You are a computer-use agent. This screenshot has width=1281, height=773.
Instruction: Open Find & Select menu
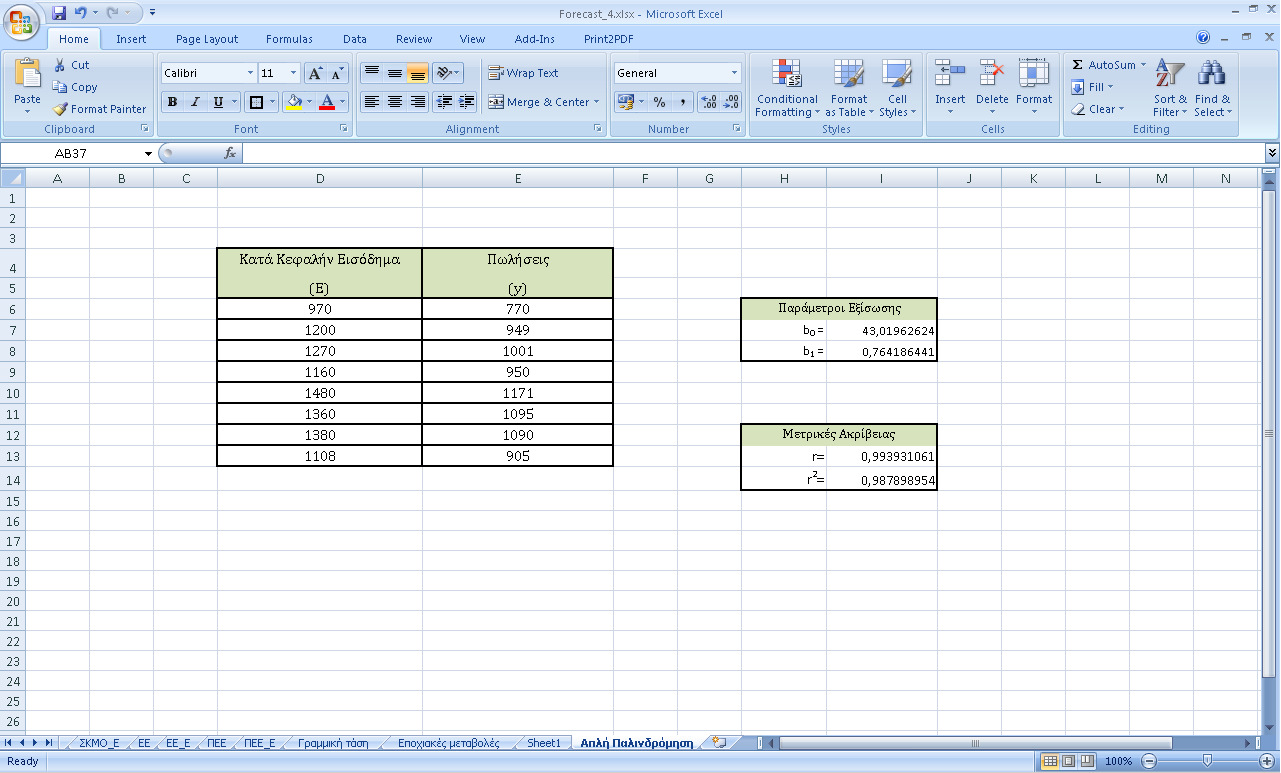click(1212, 88)
